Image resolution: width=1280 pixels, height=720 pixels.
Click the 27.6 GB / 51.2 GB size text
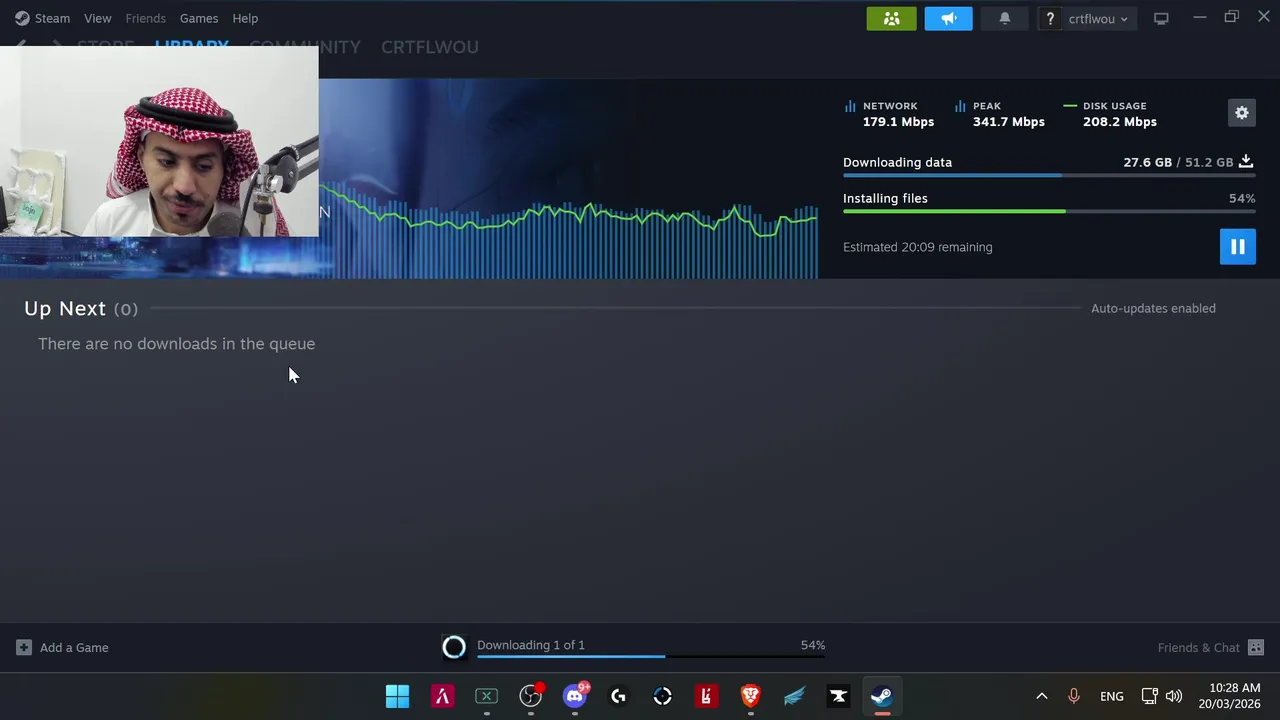(1178, 162)
